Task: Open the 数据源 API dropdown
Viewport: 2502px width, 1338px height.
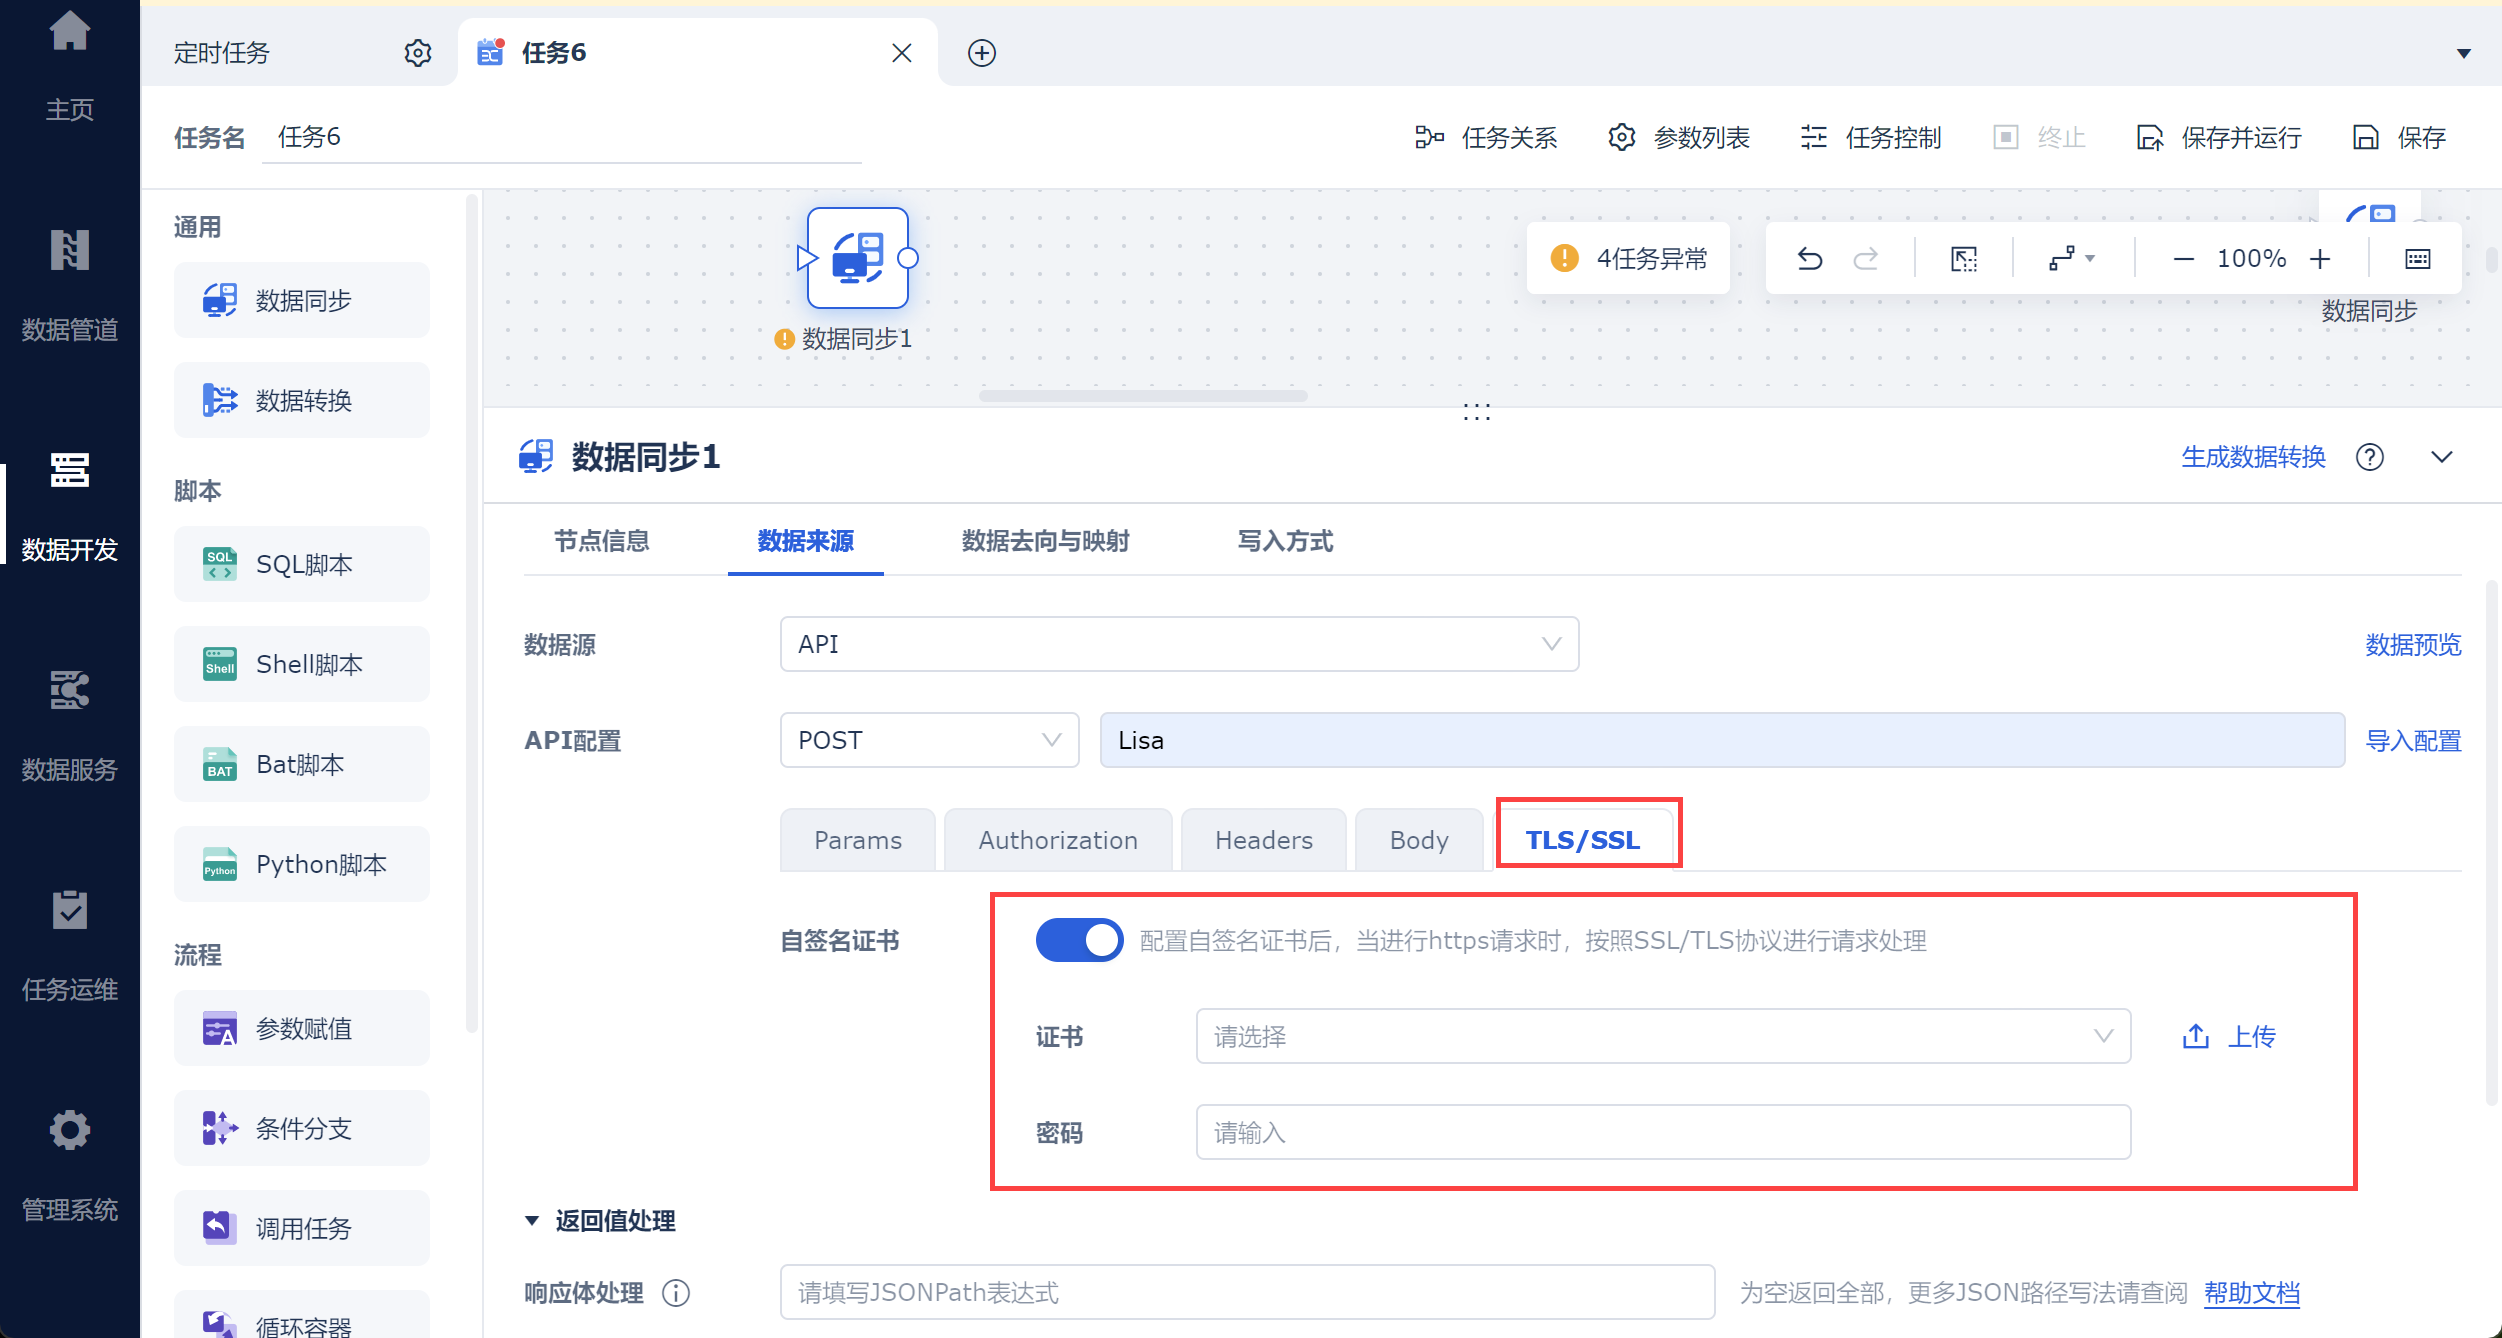Action: point(1178,644)
